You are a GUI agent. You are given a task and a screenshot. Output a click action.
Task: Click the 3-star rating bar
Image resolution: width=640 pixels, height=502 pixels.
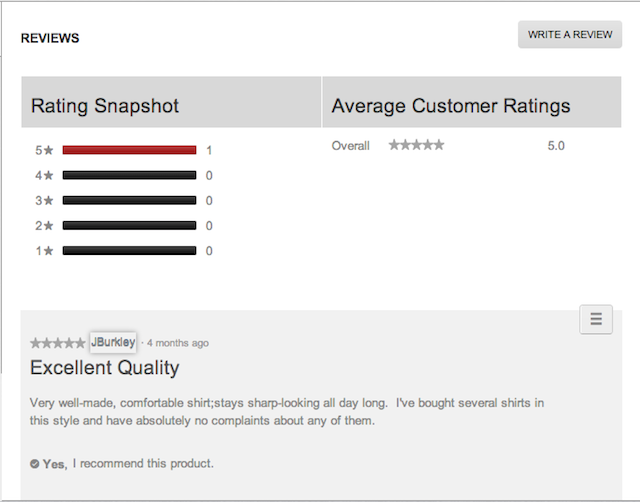click(129, 200)
